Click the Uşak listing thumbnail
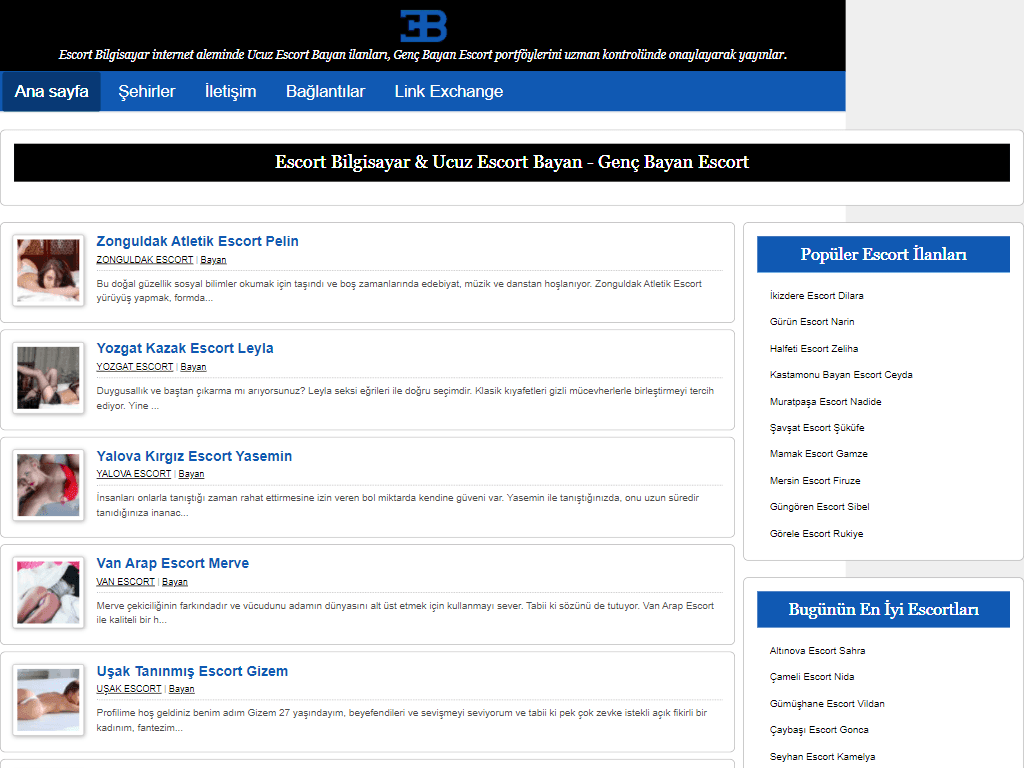The image size is (1024, 768). (48, 699)
